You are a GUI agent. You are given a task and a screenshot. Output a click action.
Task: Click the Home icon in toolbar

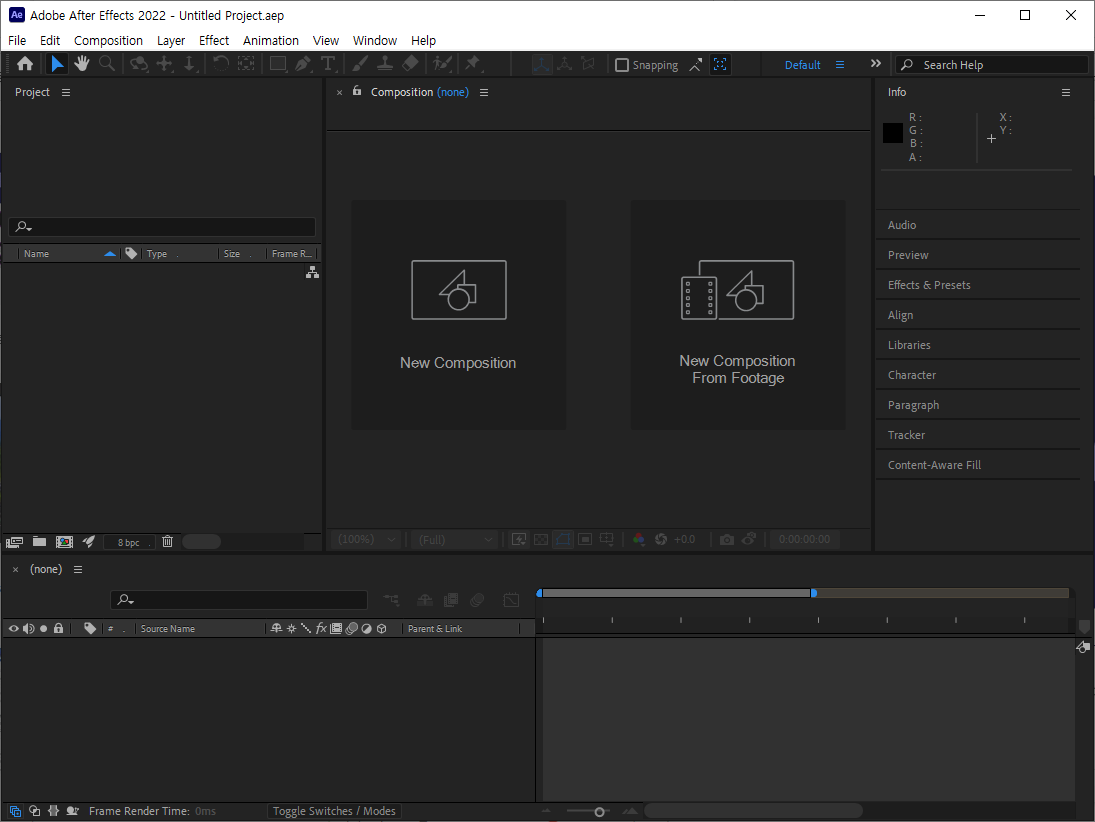pos(25,64)
